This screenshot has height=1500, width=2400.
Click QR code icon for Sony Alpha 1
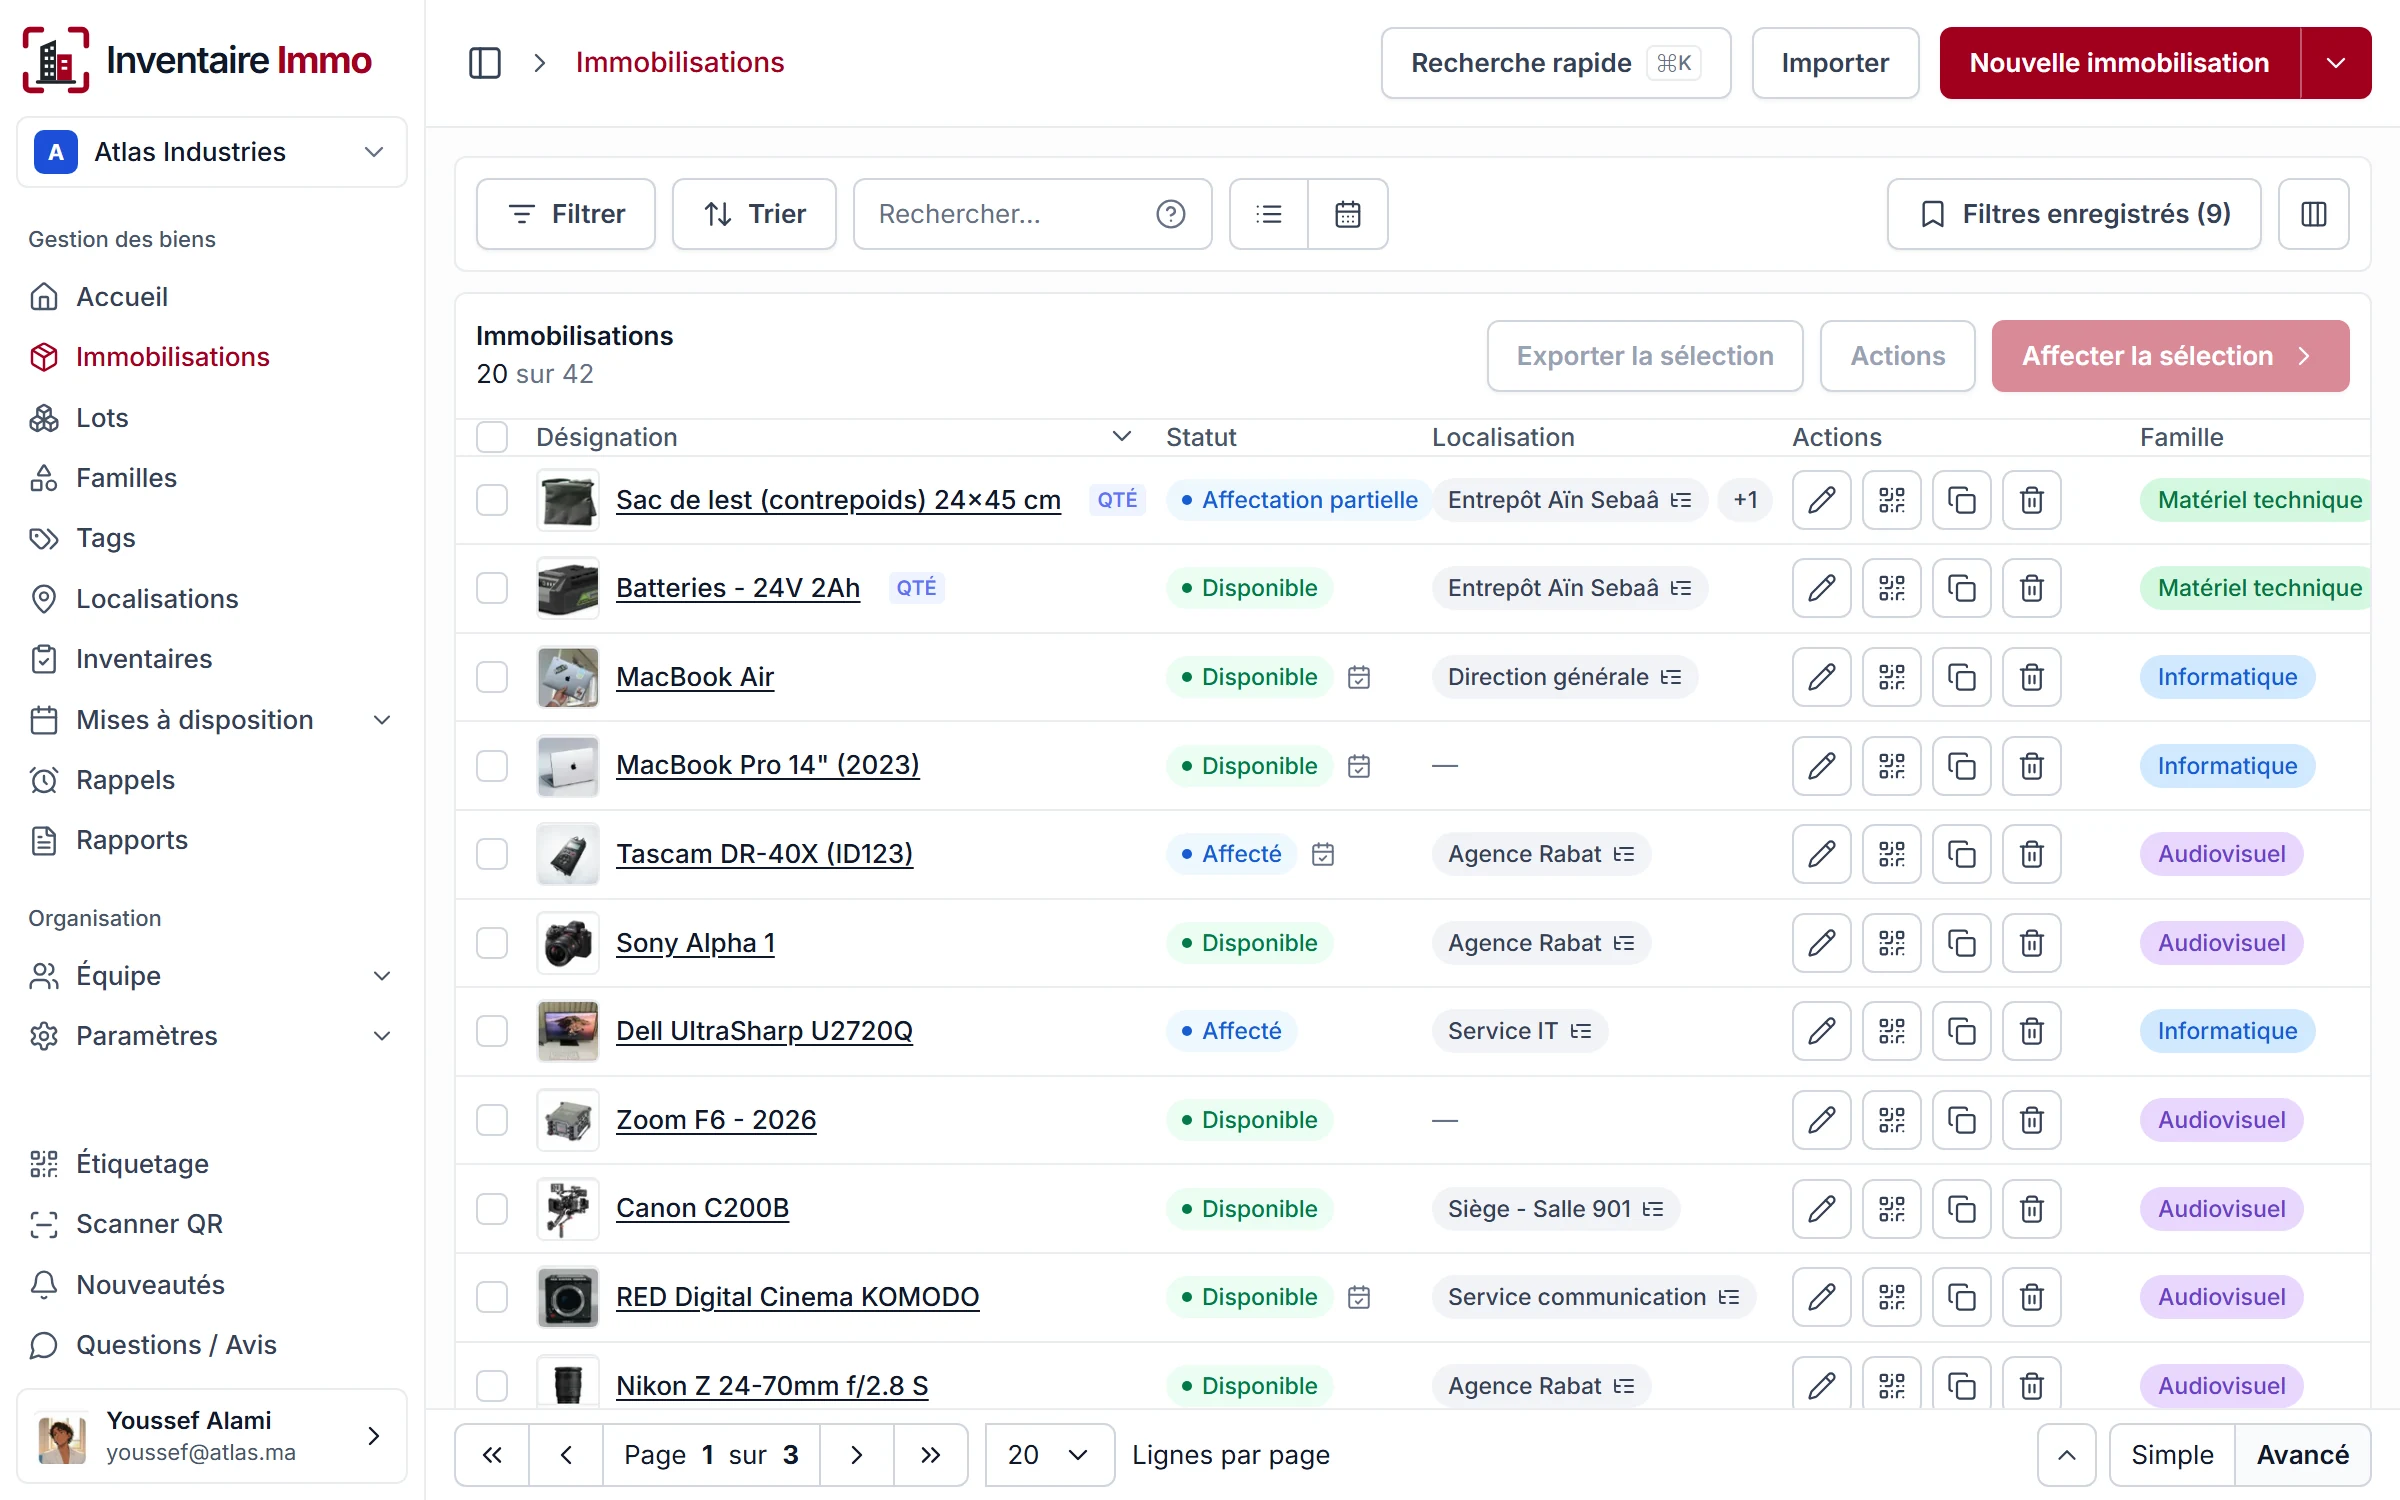[1891, 943]
